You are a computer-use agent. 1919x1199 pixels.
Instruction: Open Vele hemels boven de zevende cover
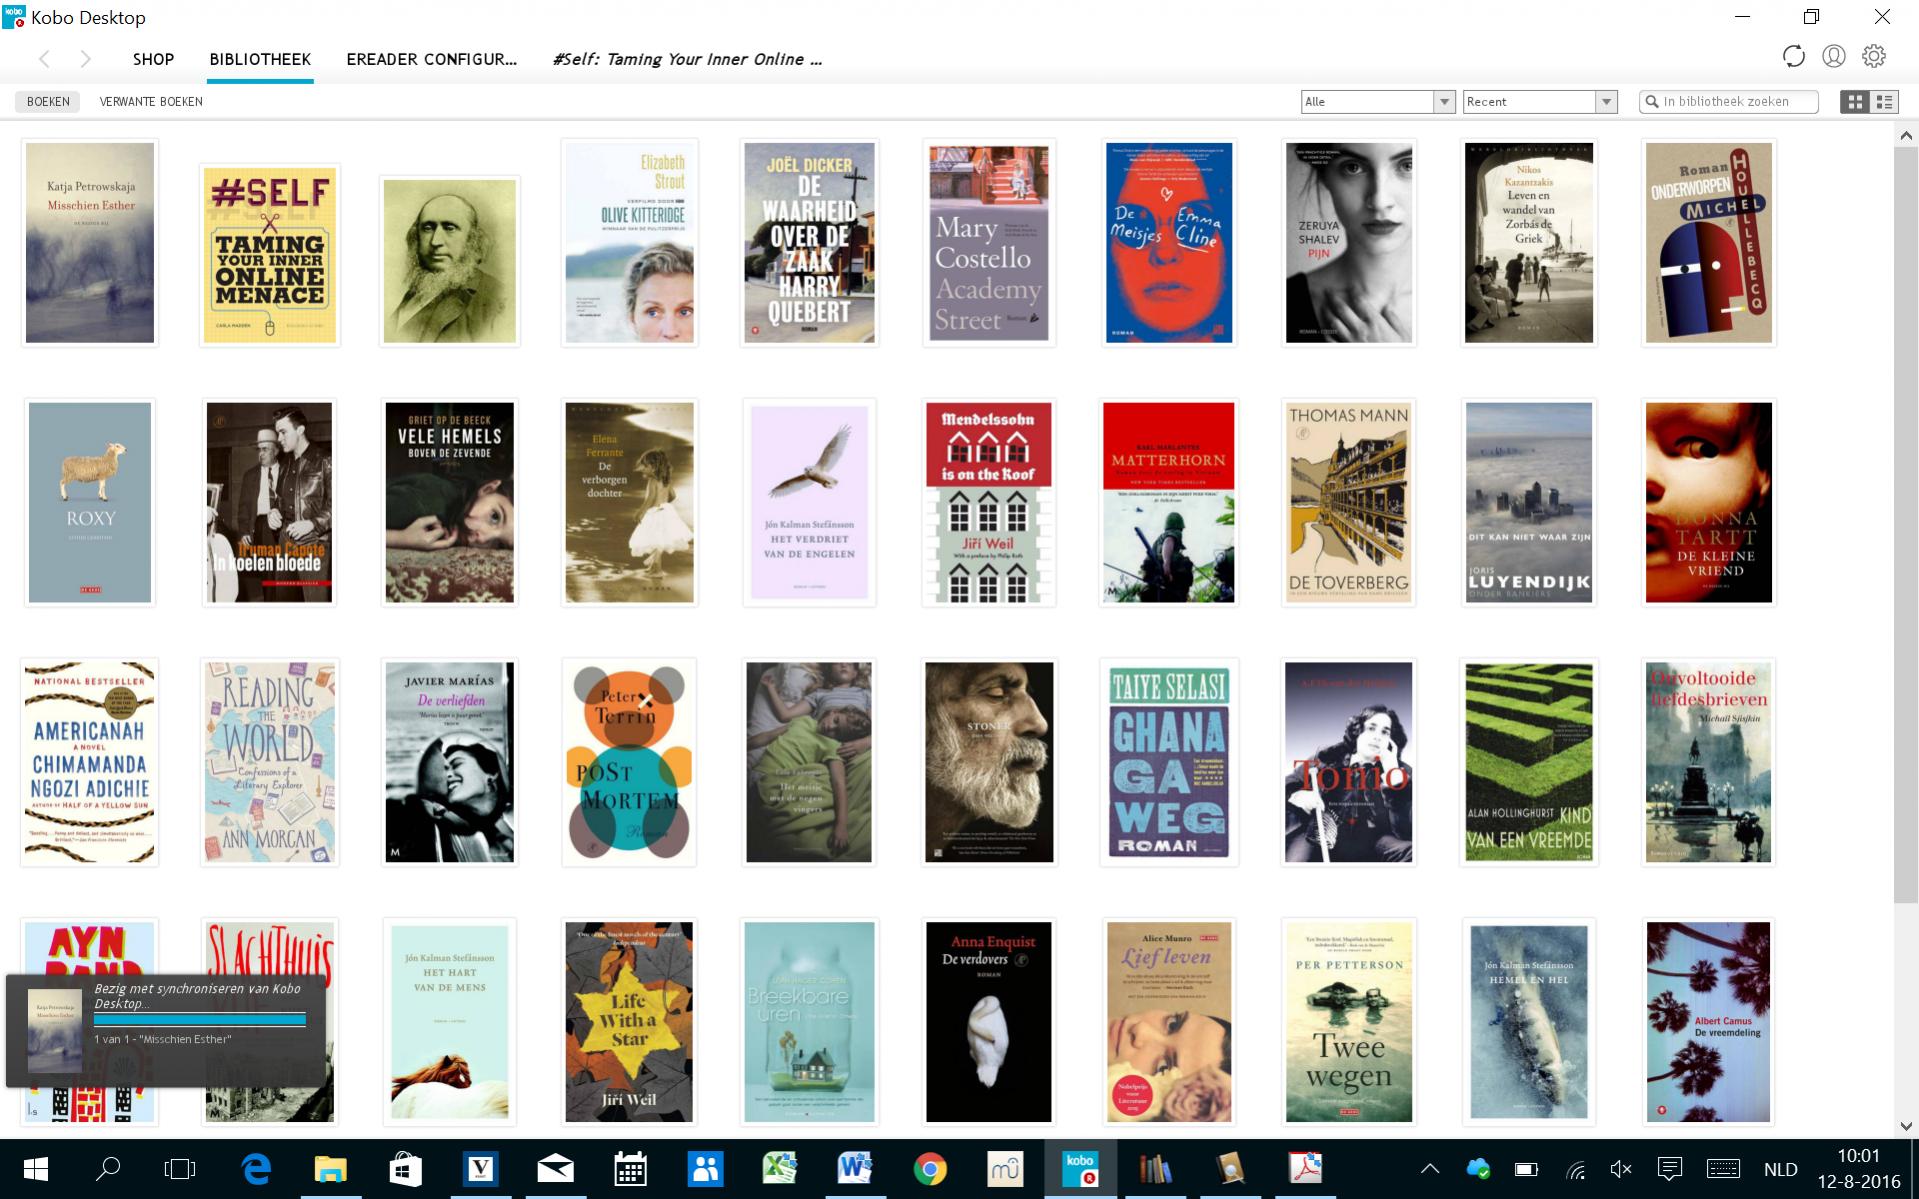coord(449,503)
